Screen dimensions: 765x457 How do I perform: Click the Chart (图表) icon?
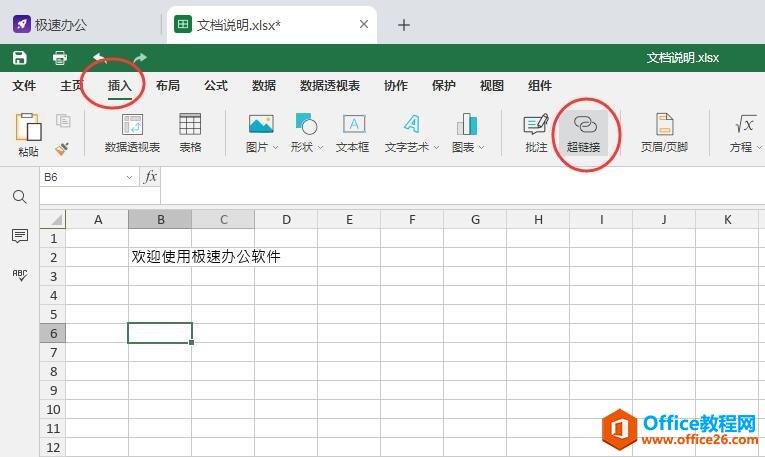[466, 124]
